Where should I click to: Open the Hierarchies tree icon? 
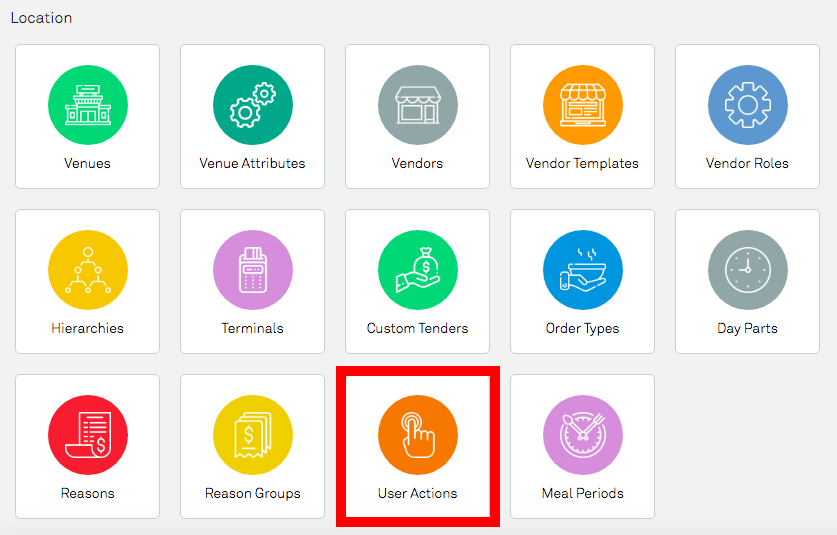pos(88,270)
